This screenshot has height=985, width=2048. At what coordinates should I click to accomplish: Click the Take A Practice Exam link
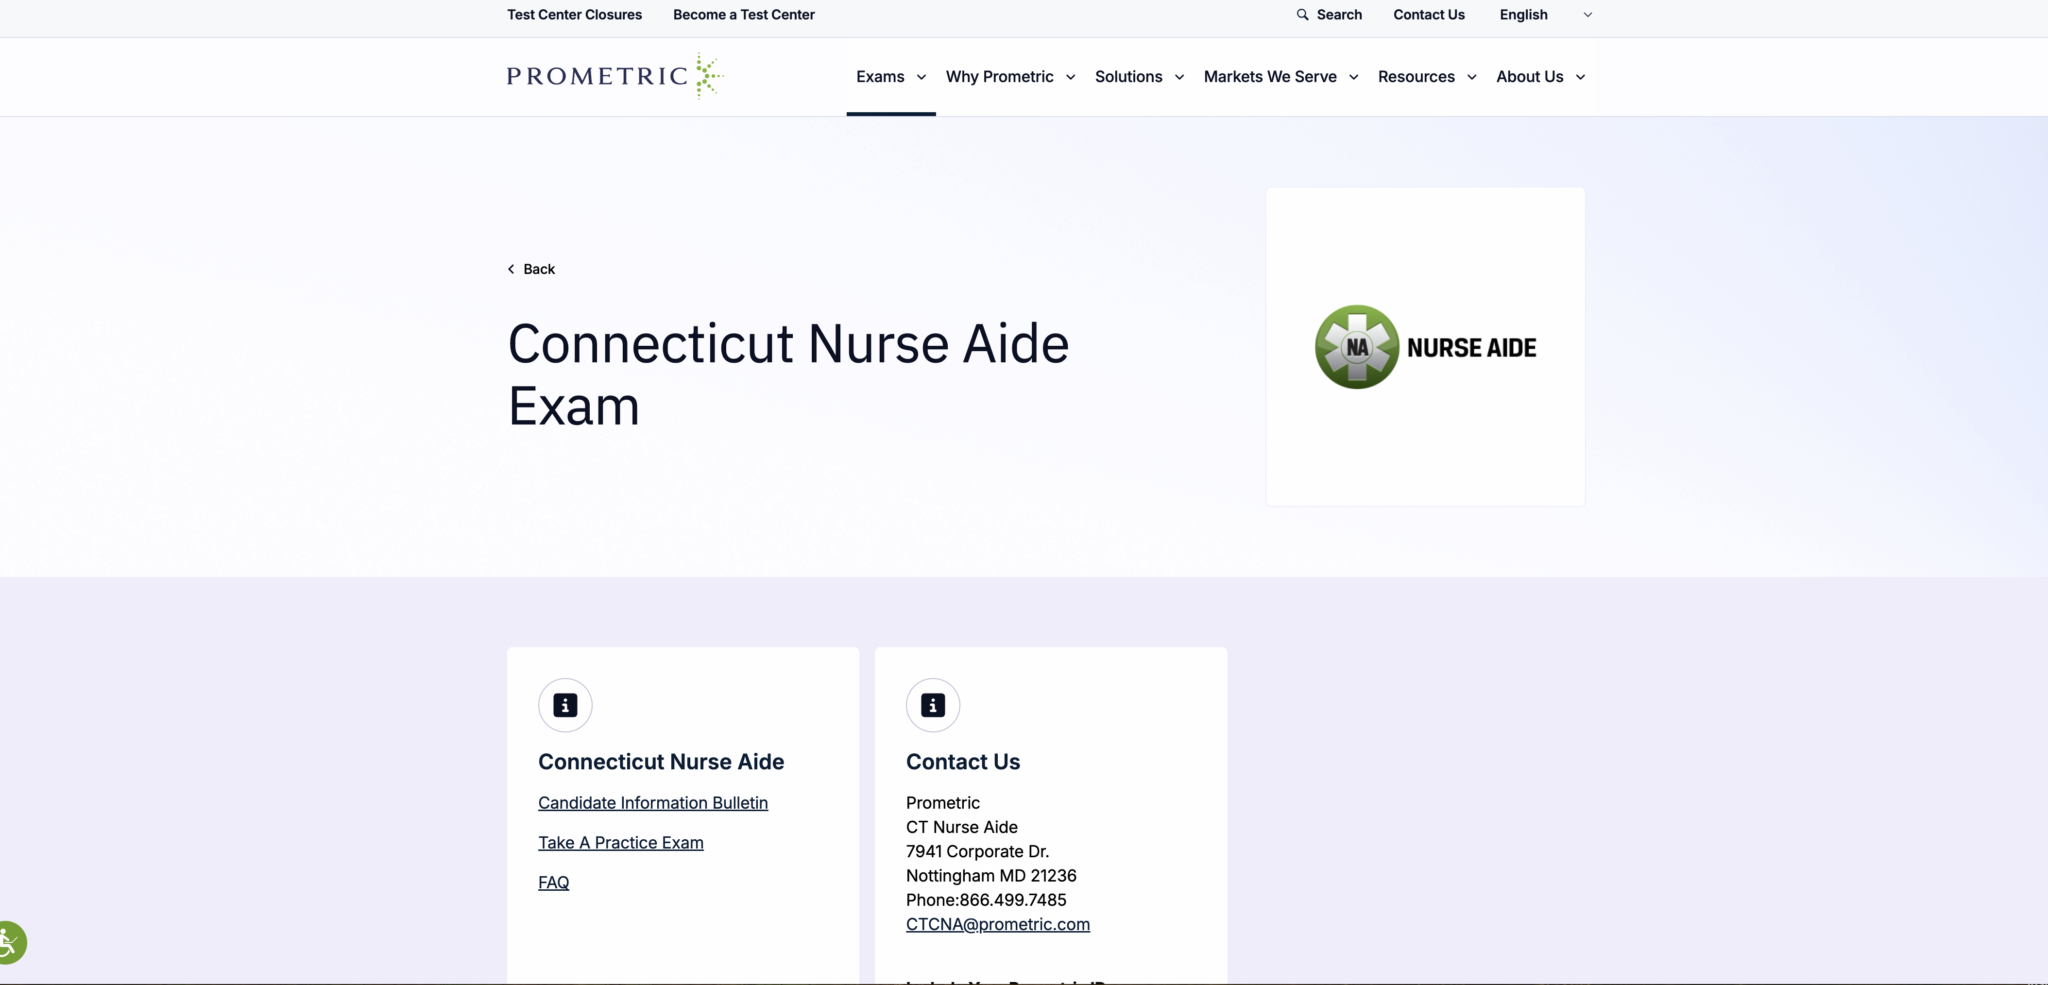coord(620,842)
